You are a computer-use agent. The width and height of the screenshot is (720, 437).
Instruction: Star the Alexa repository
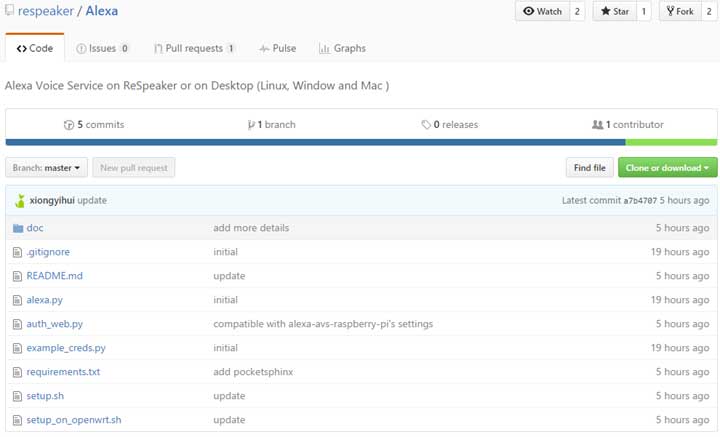pyautogui.click(x=613, y=11)
